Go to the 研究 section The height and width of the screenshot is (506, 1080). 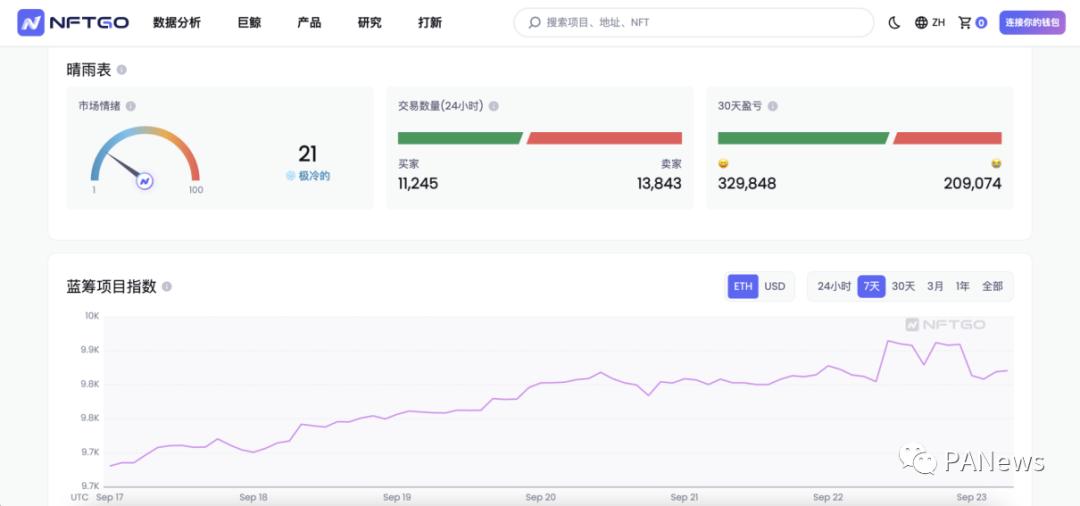369,22
